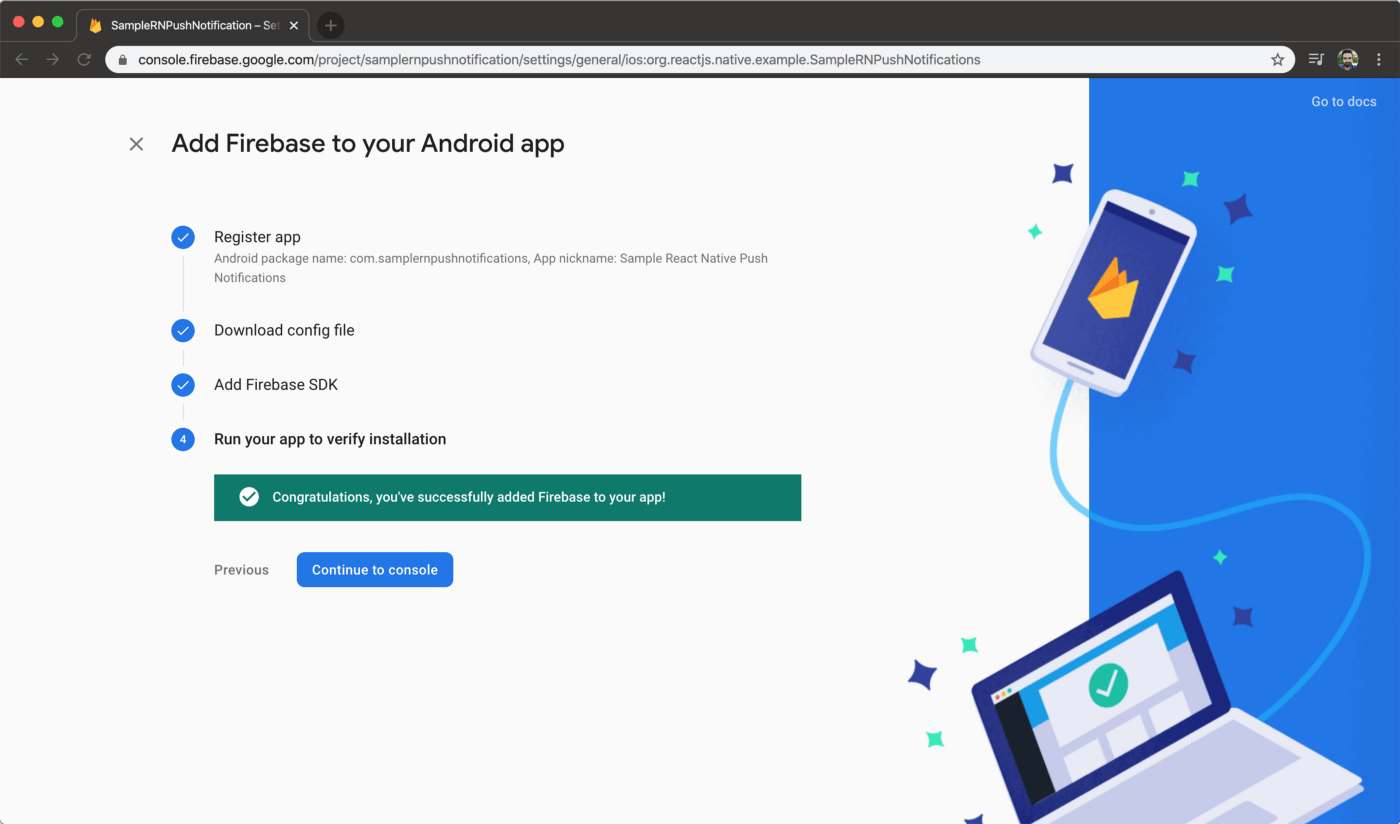Click the step 4 number badge
The image size is (1400, 824).
point(183,439)
